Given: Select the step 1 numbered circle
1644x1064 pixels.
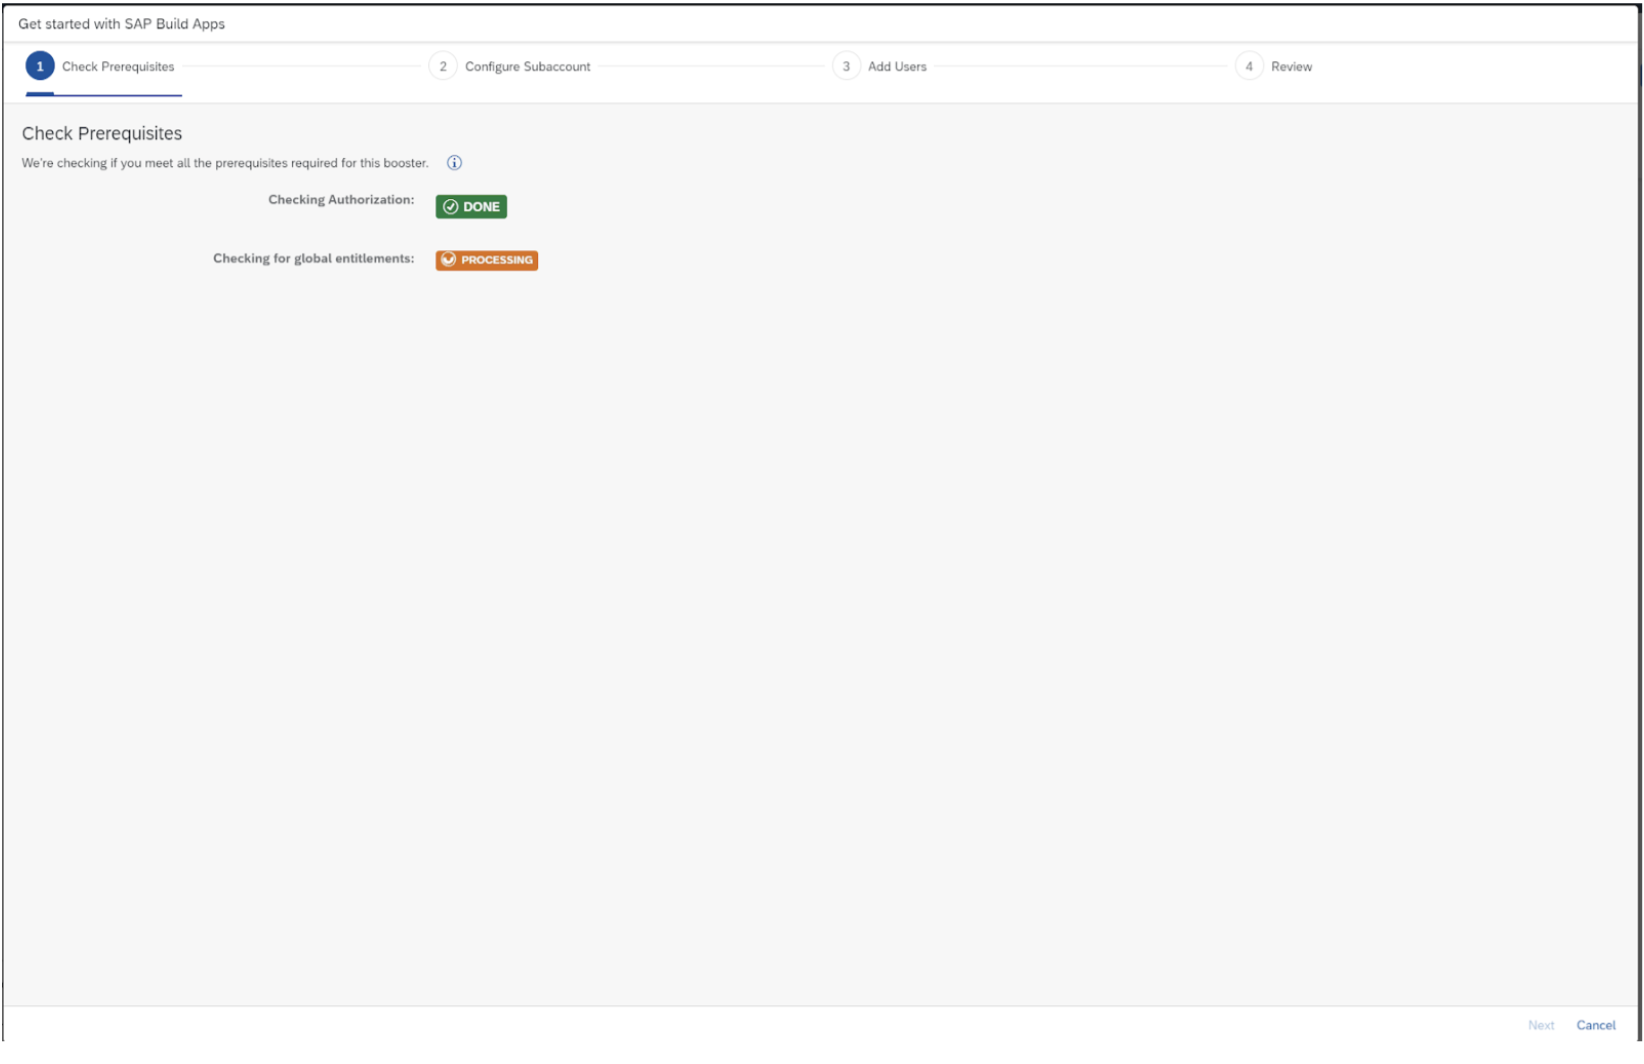Looking at the screenshot, I should point(40,67).
